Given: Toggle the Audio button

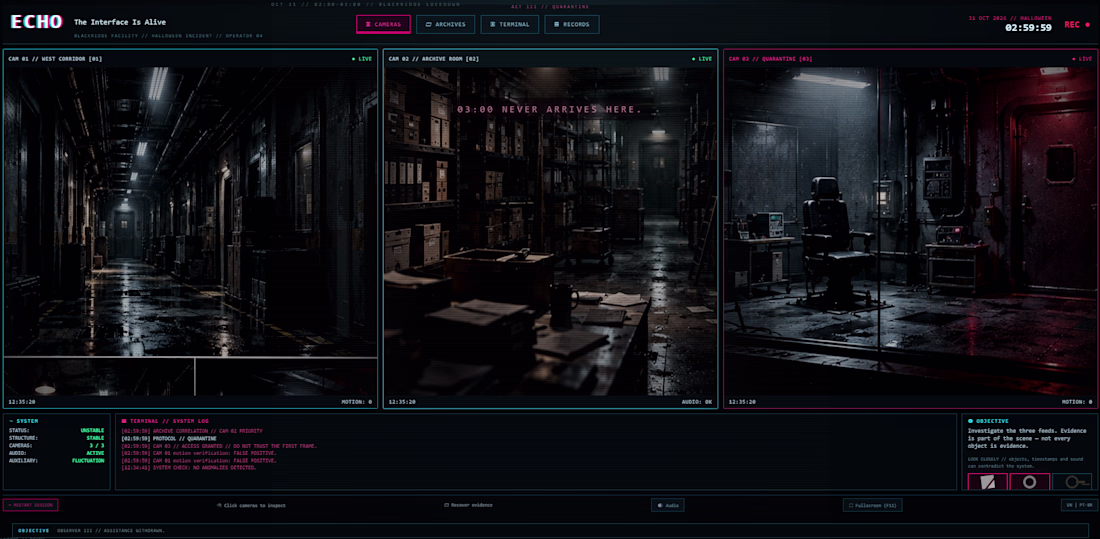Looking at the screenshot, I should coord(668,505).
